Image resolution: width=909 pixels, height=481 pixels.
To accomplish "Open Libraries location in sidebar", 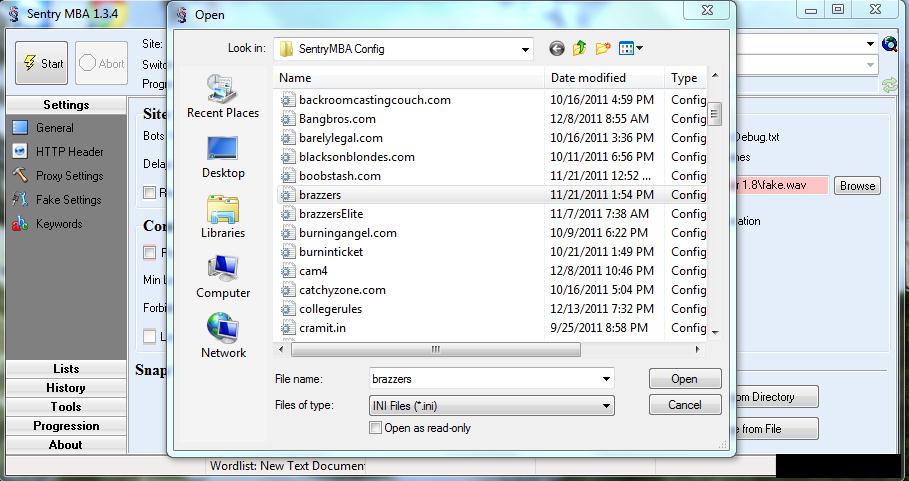I will pyautogui.click(x=223, y=217).
